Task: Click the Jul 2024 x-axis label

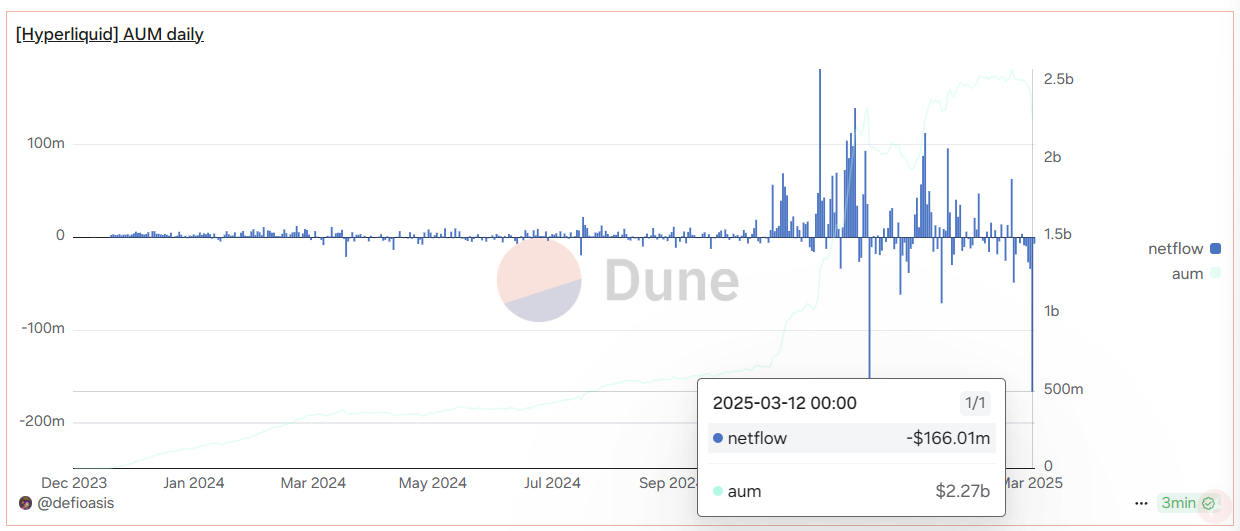Action: click(x=551, y=483)
